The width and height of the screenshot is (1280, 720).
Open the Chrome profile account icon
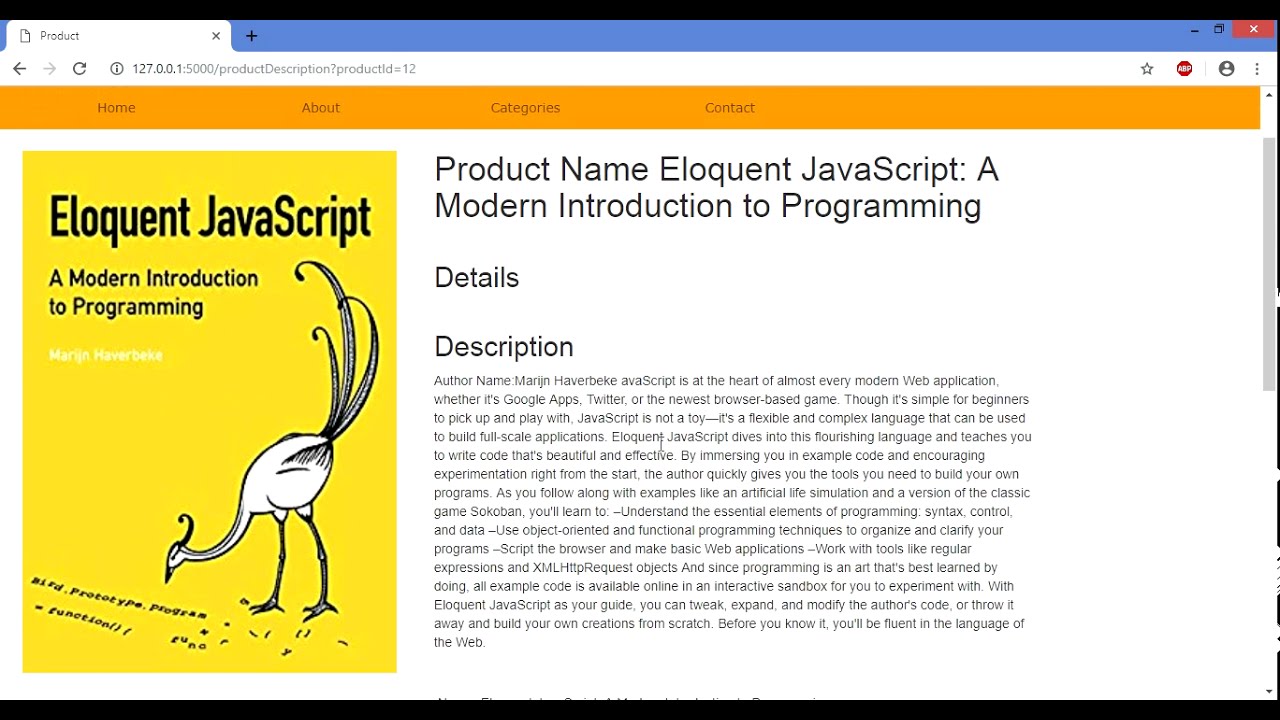1226,69
